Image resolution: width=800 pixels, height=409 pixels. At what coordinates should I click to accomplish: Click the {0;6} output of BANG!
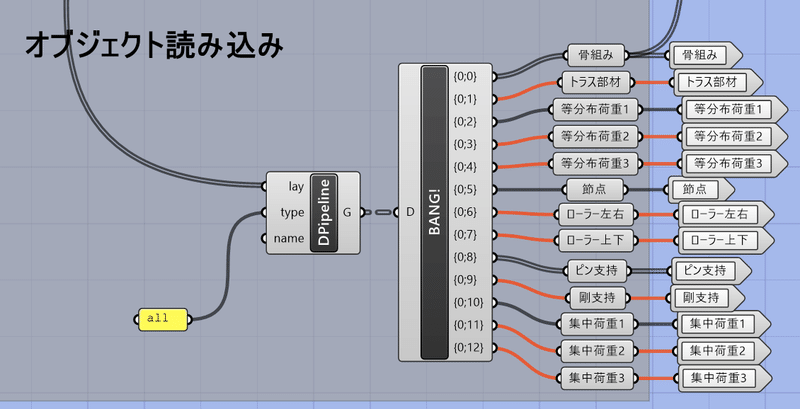465,212
